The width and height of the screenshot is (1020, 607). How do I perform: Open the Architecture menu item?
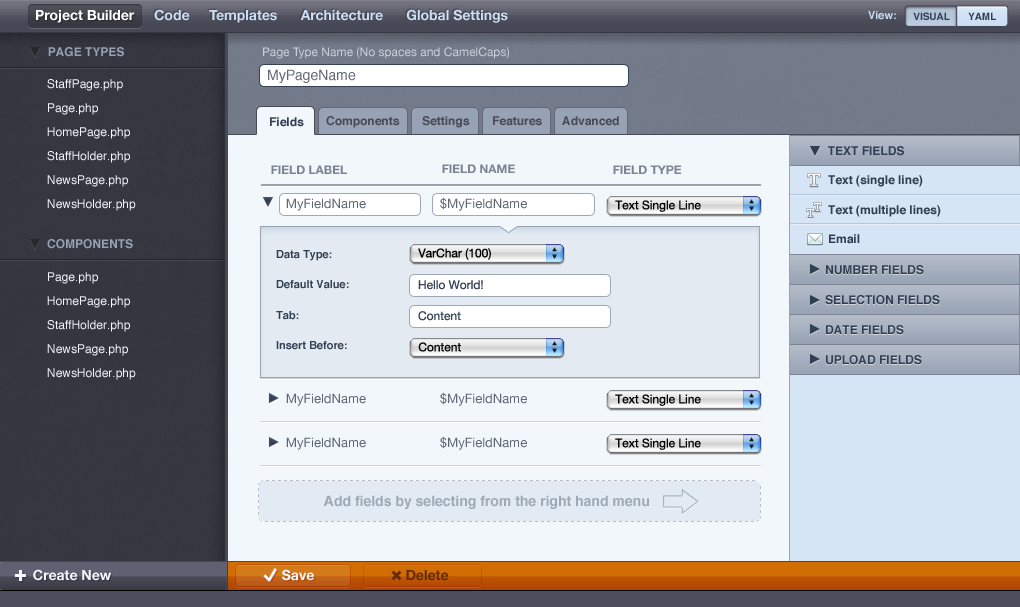coord(341,15)
